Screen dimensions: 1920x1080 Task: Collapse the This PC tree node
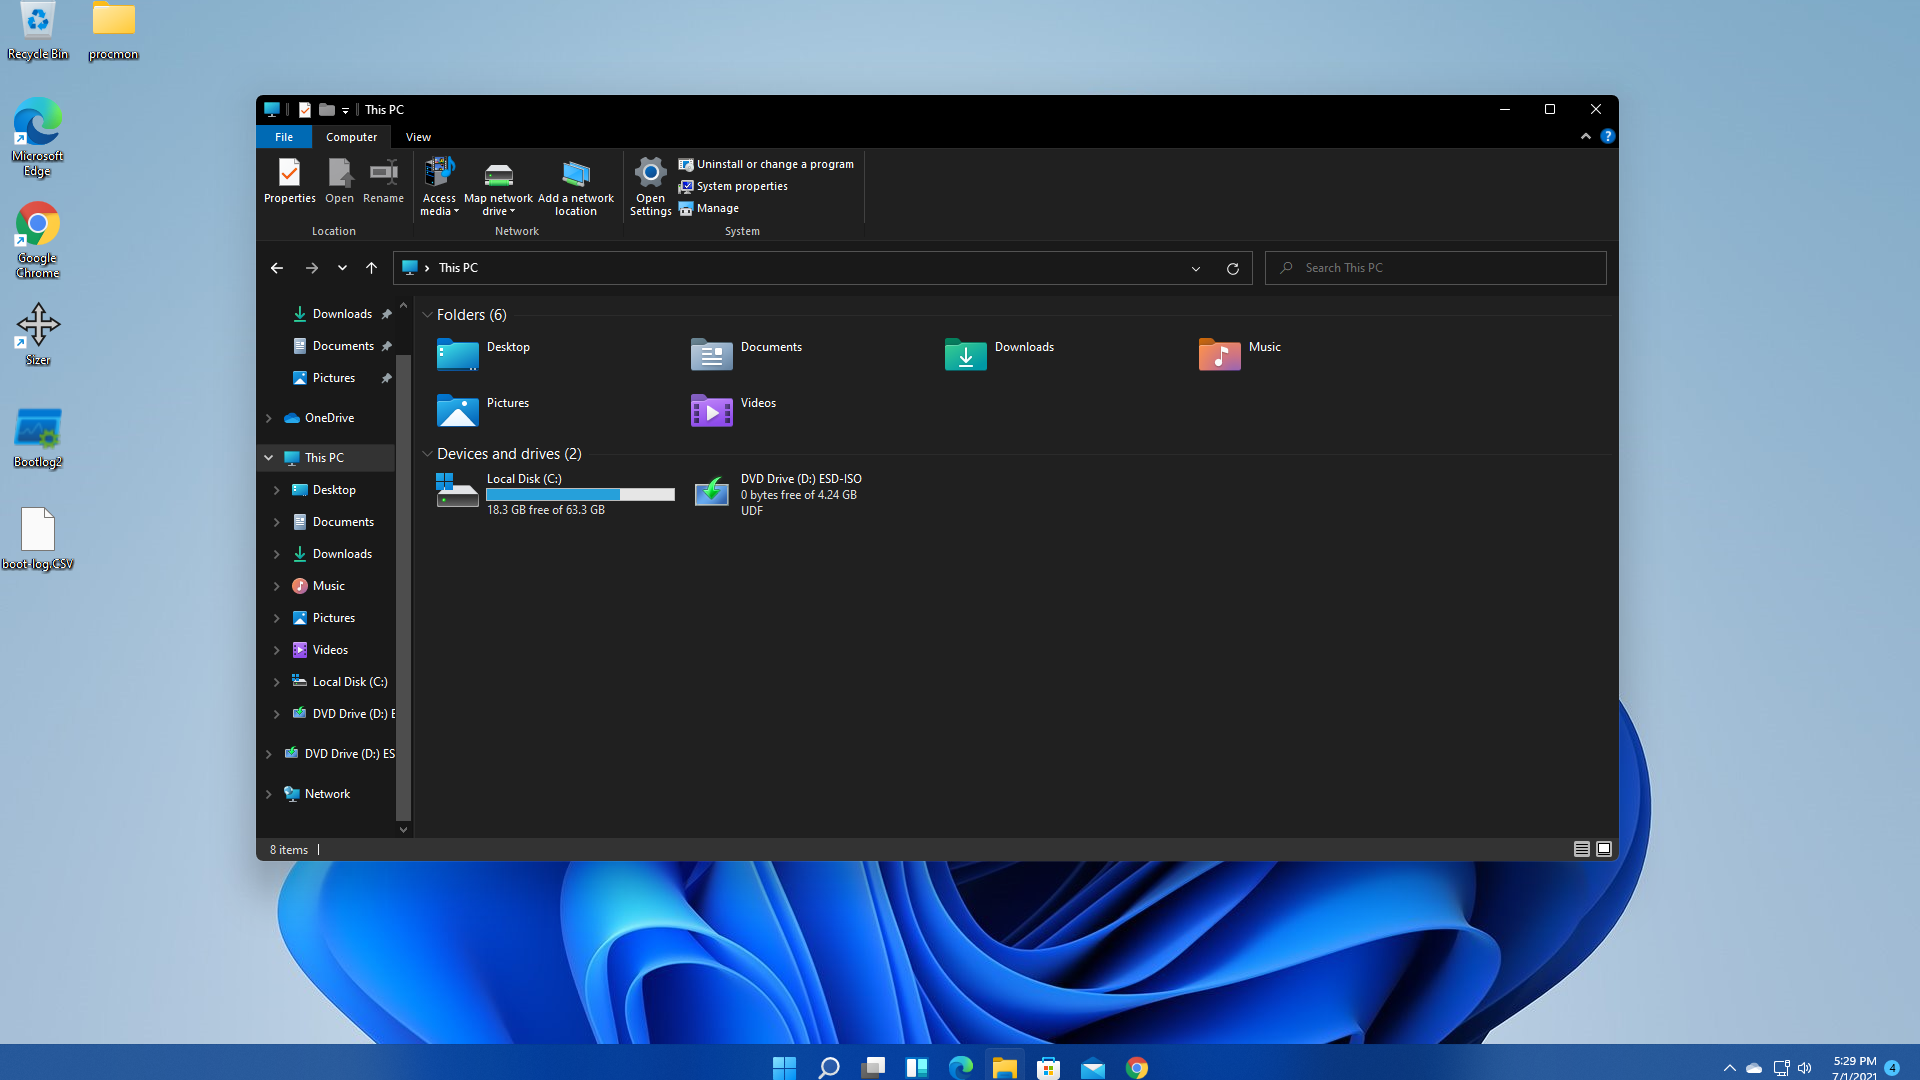(x=269, y=458)
